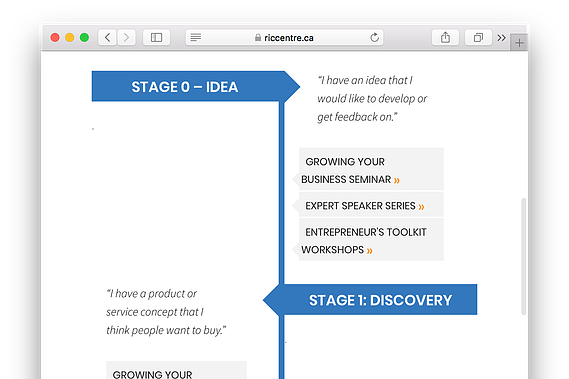The width and height of the screenshot is (569, 379).
Task: Click the page's vertical scrollbar thumb
Action: coord(523,256)
